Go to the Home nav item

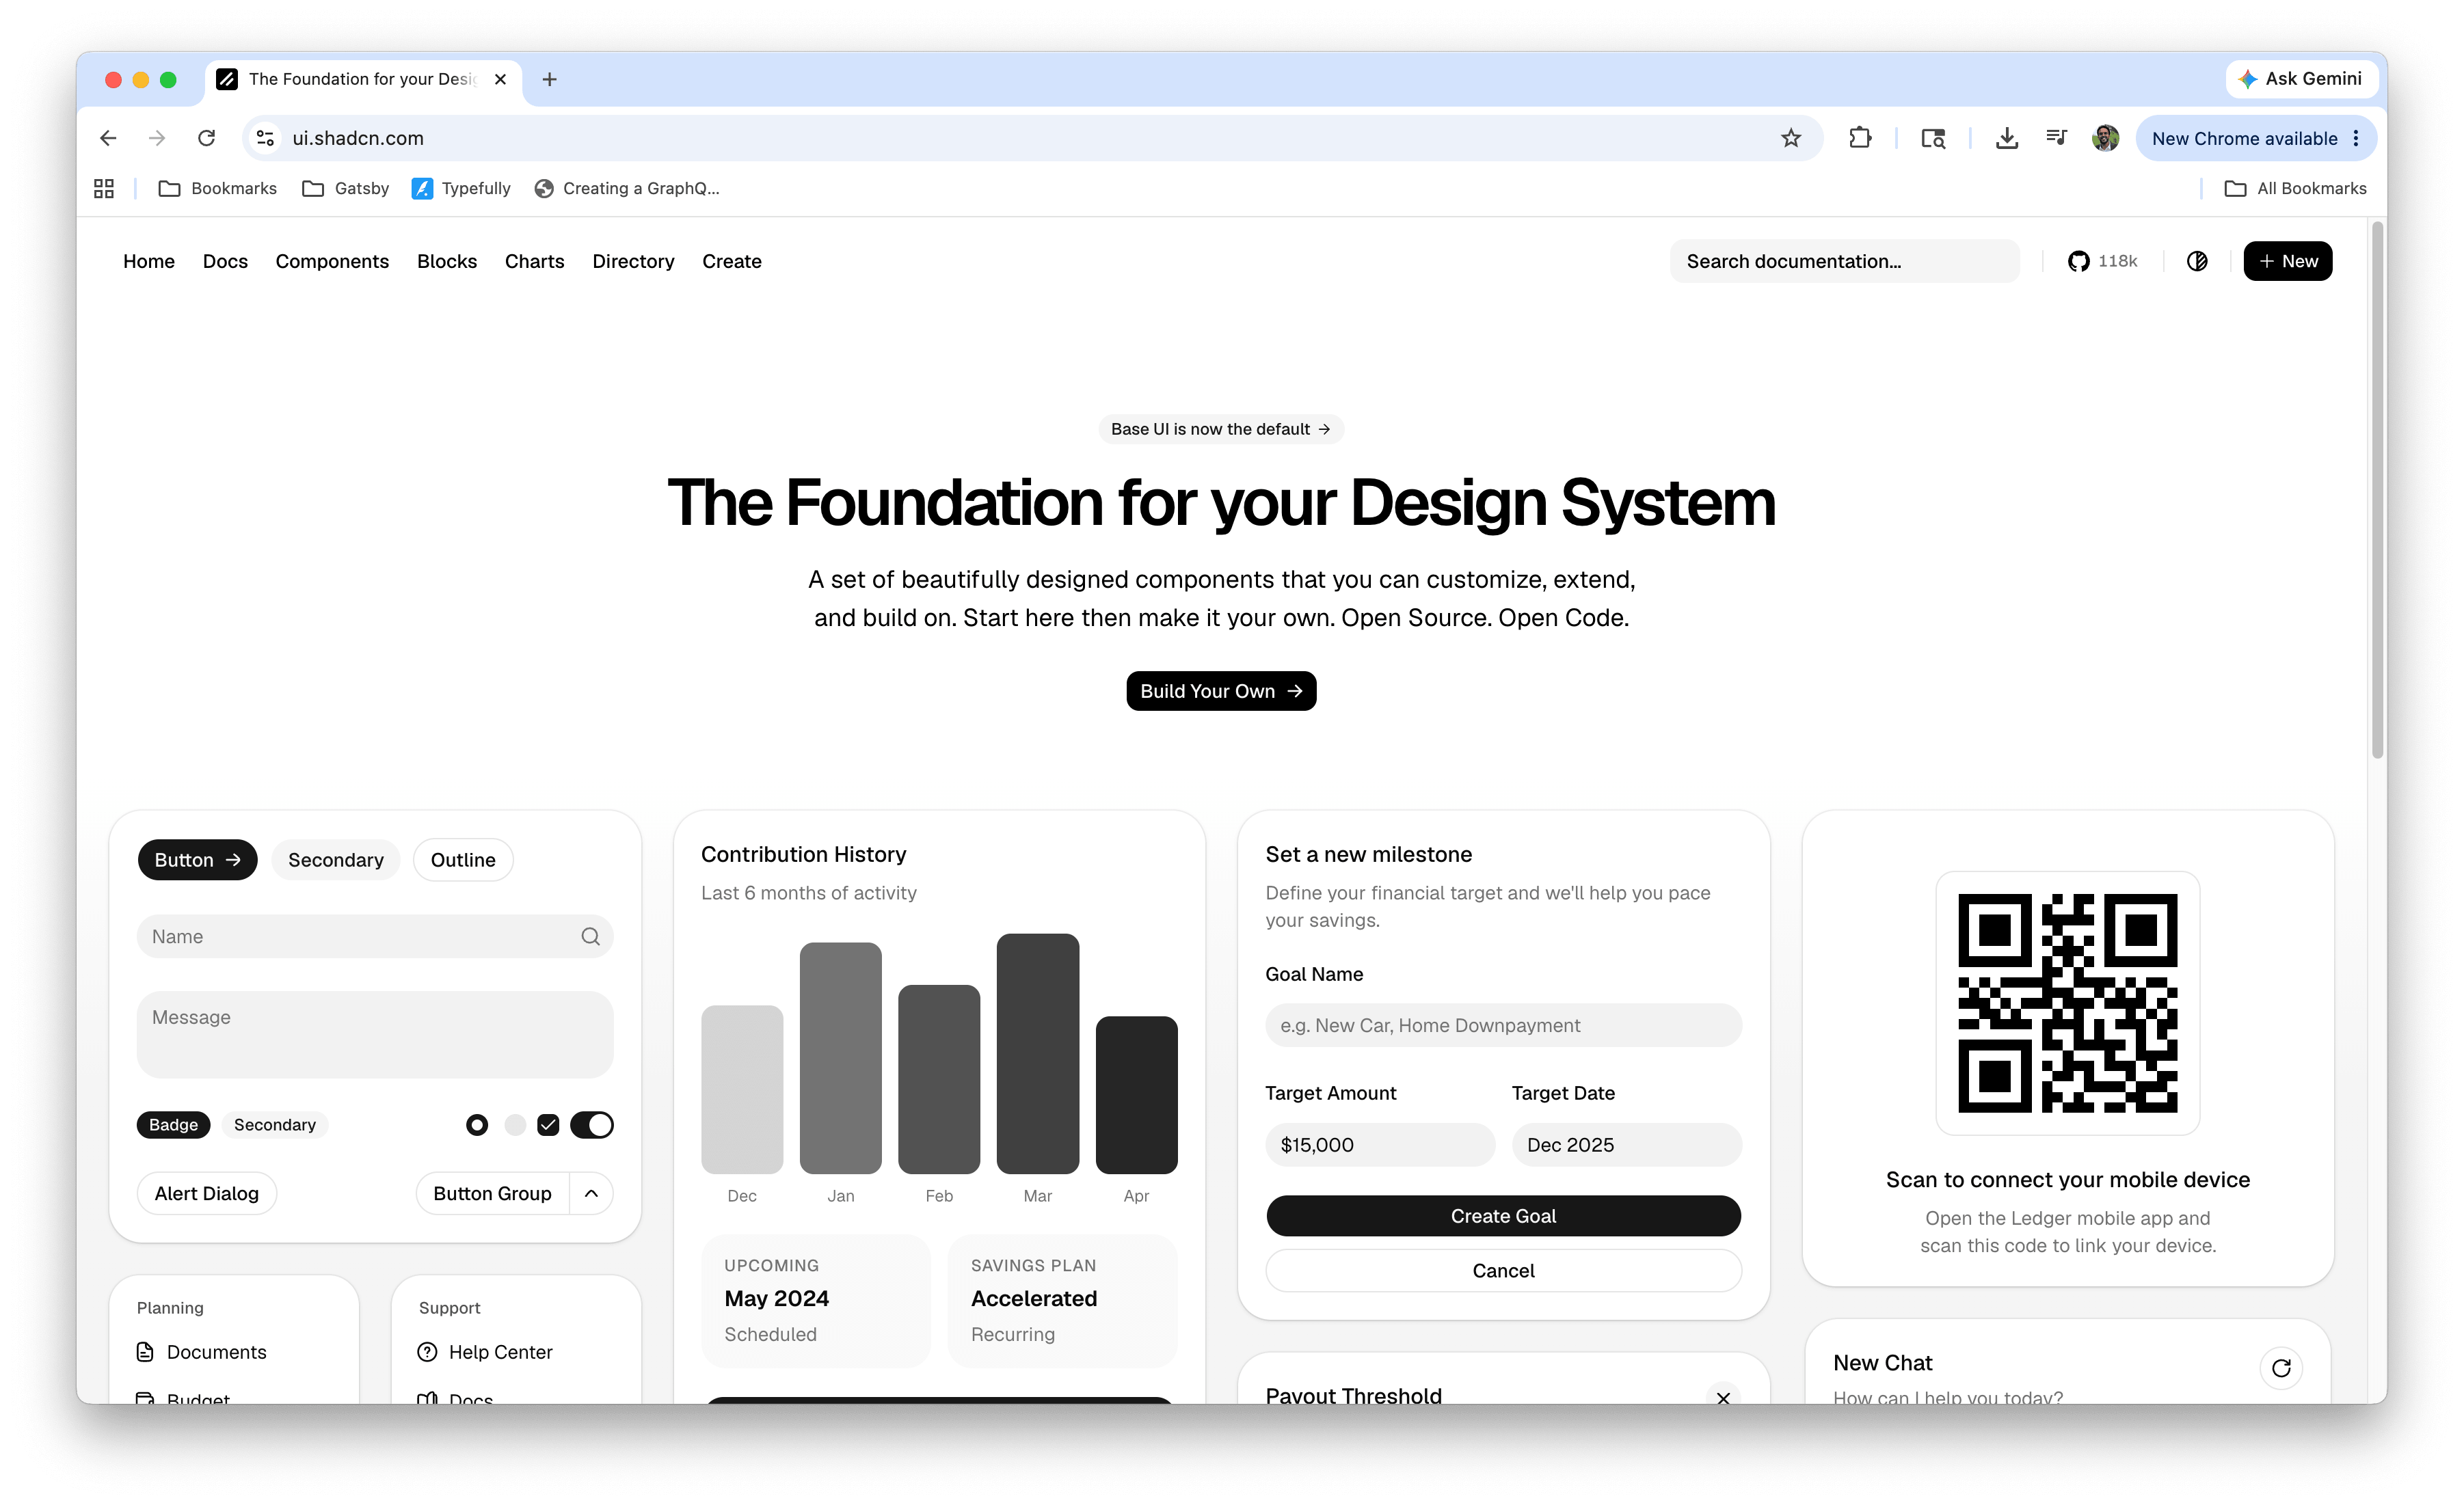[149, 261]
